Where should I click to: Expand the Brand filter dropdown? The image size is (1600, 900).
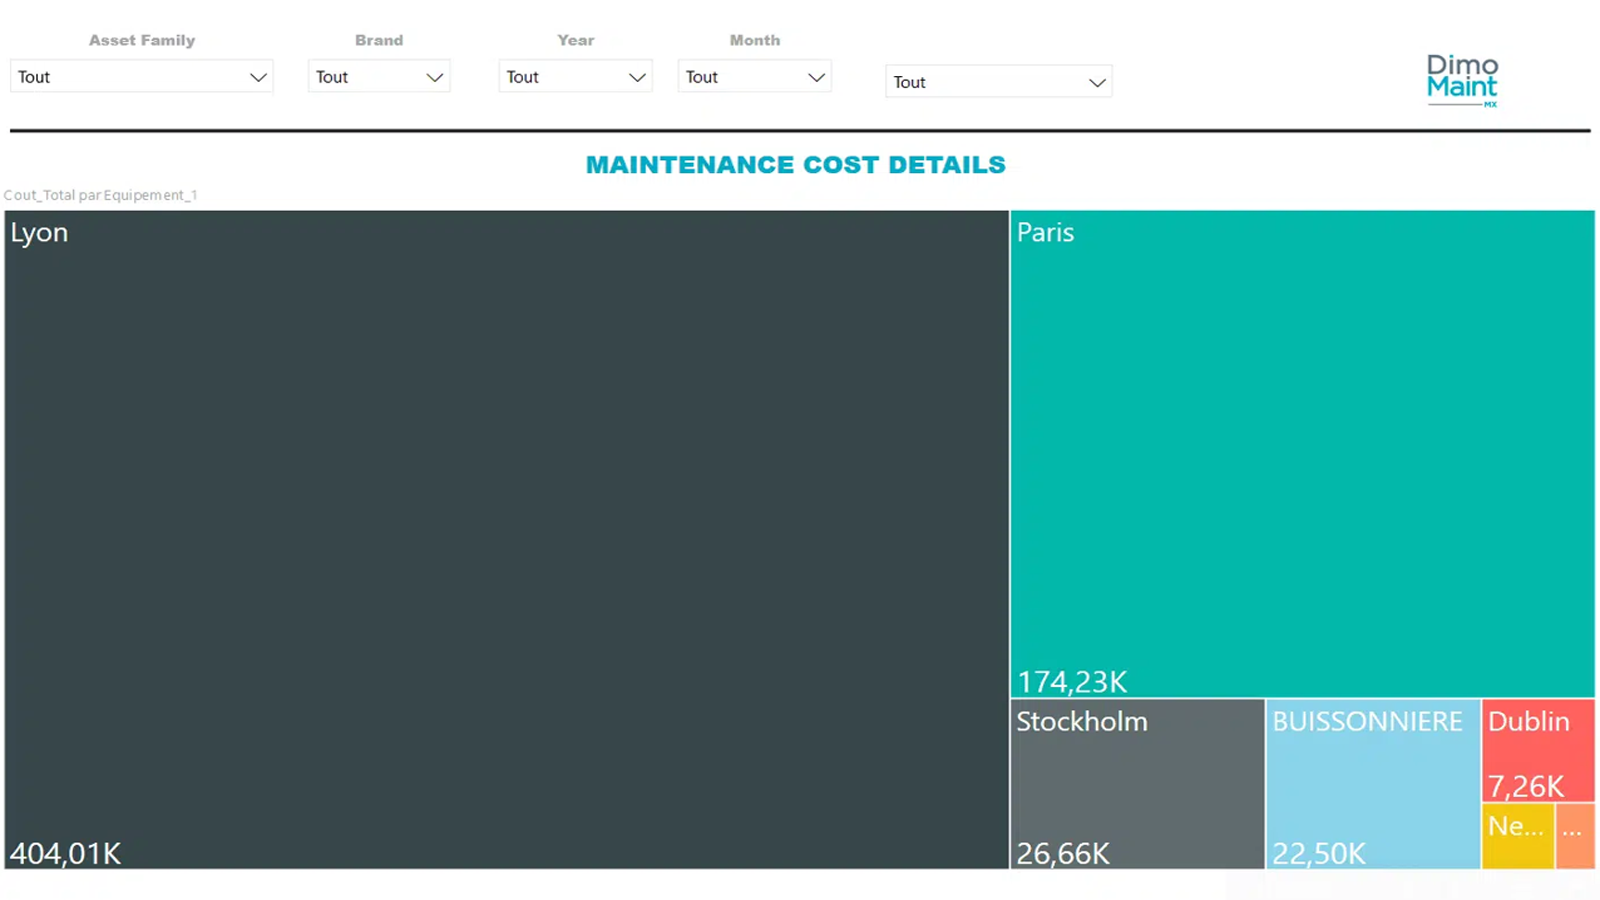click(x=379, y=77)
